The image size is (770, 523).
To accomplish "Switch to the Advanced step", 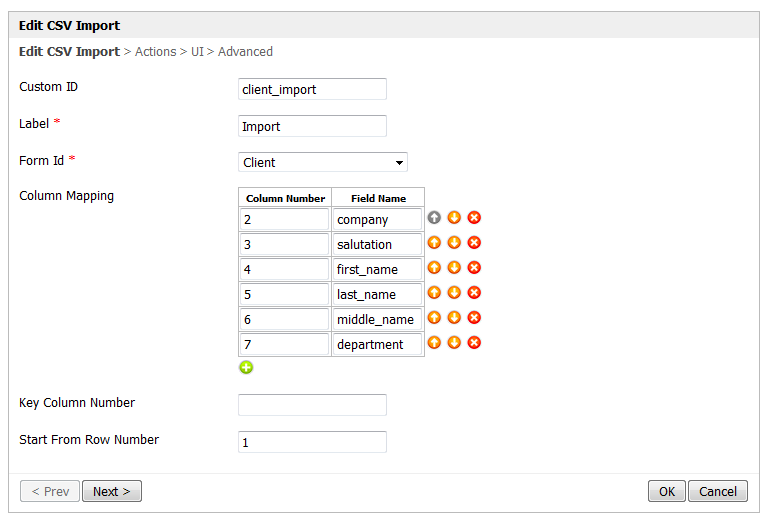I will click(x=245, y=51).
